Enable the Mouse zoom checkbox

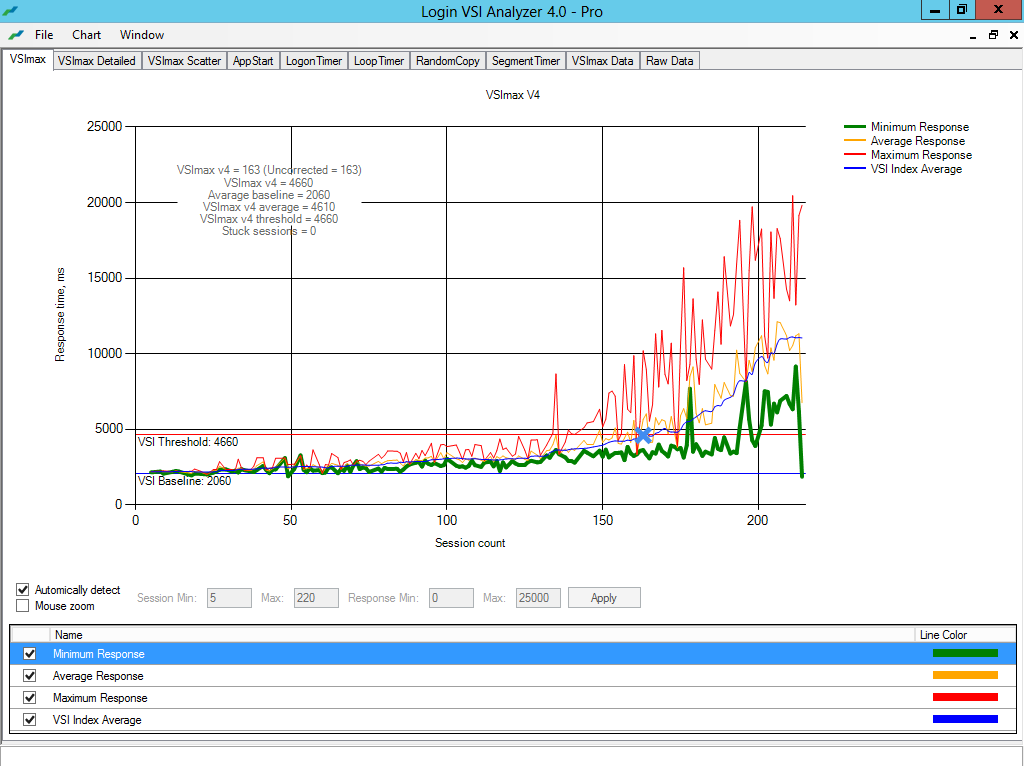(x=23, y=606)
